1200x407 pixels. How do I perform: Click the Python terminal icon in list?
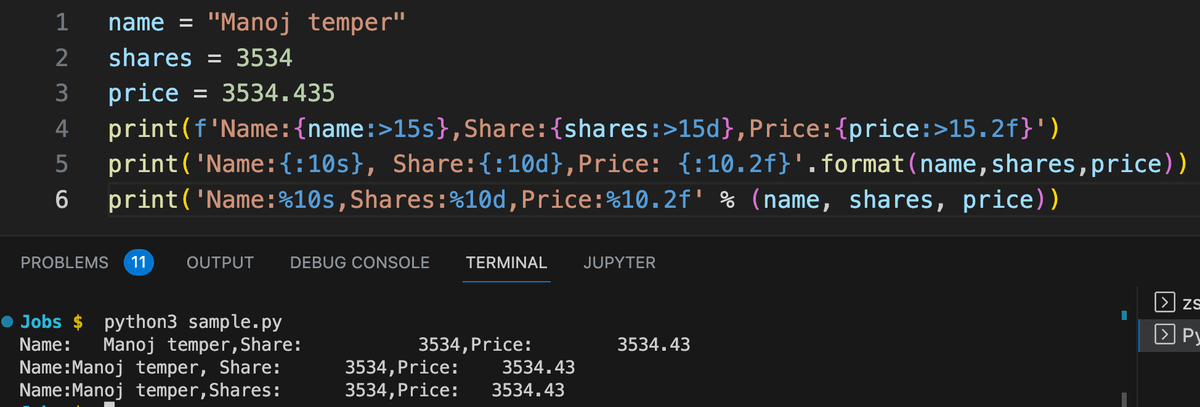(x=1163, y=333)
